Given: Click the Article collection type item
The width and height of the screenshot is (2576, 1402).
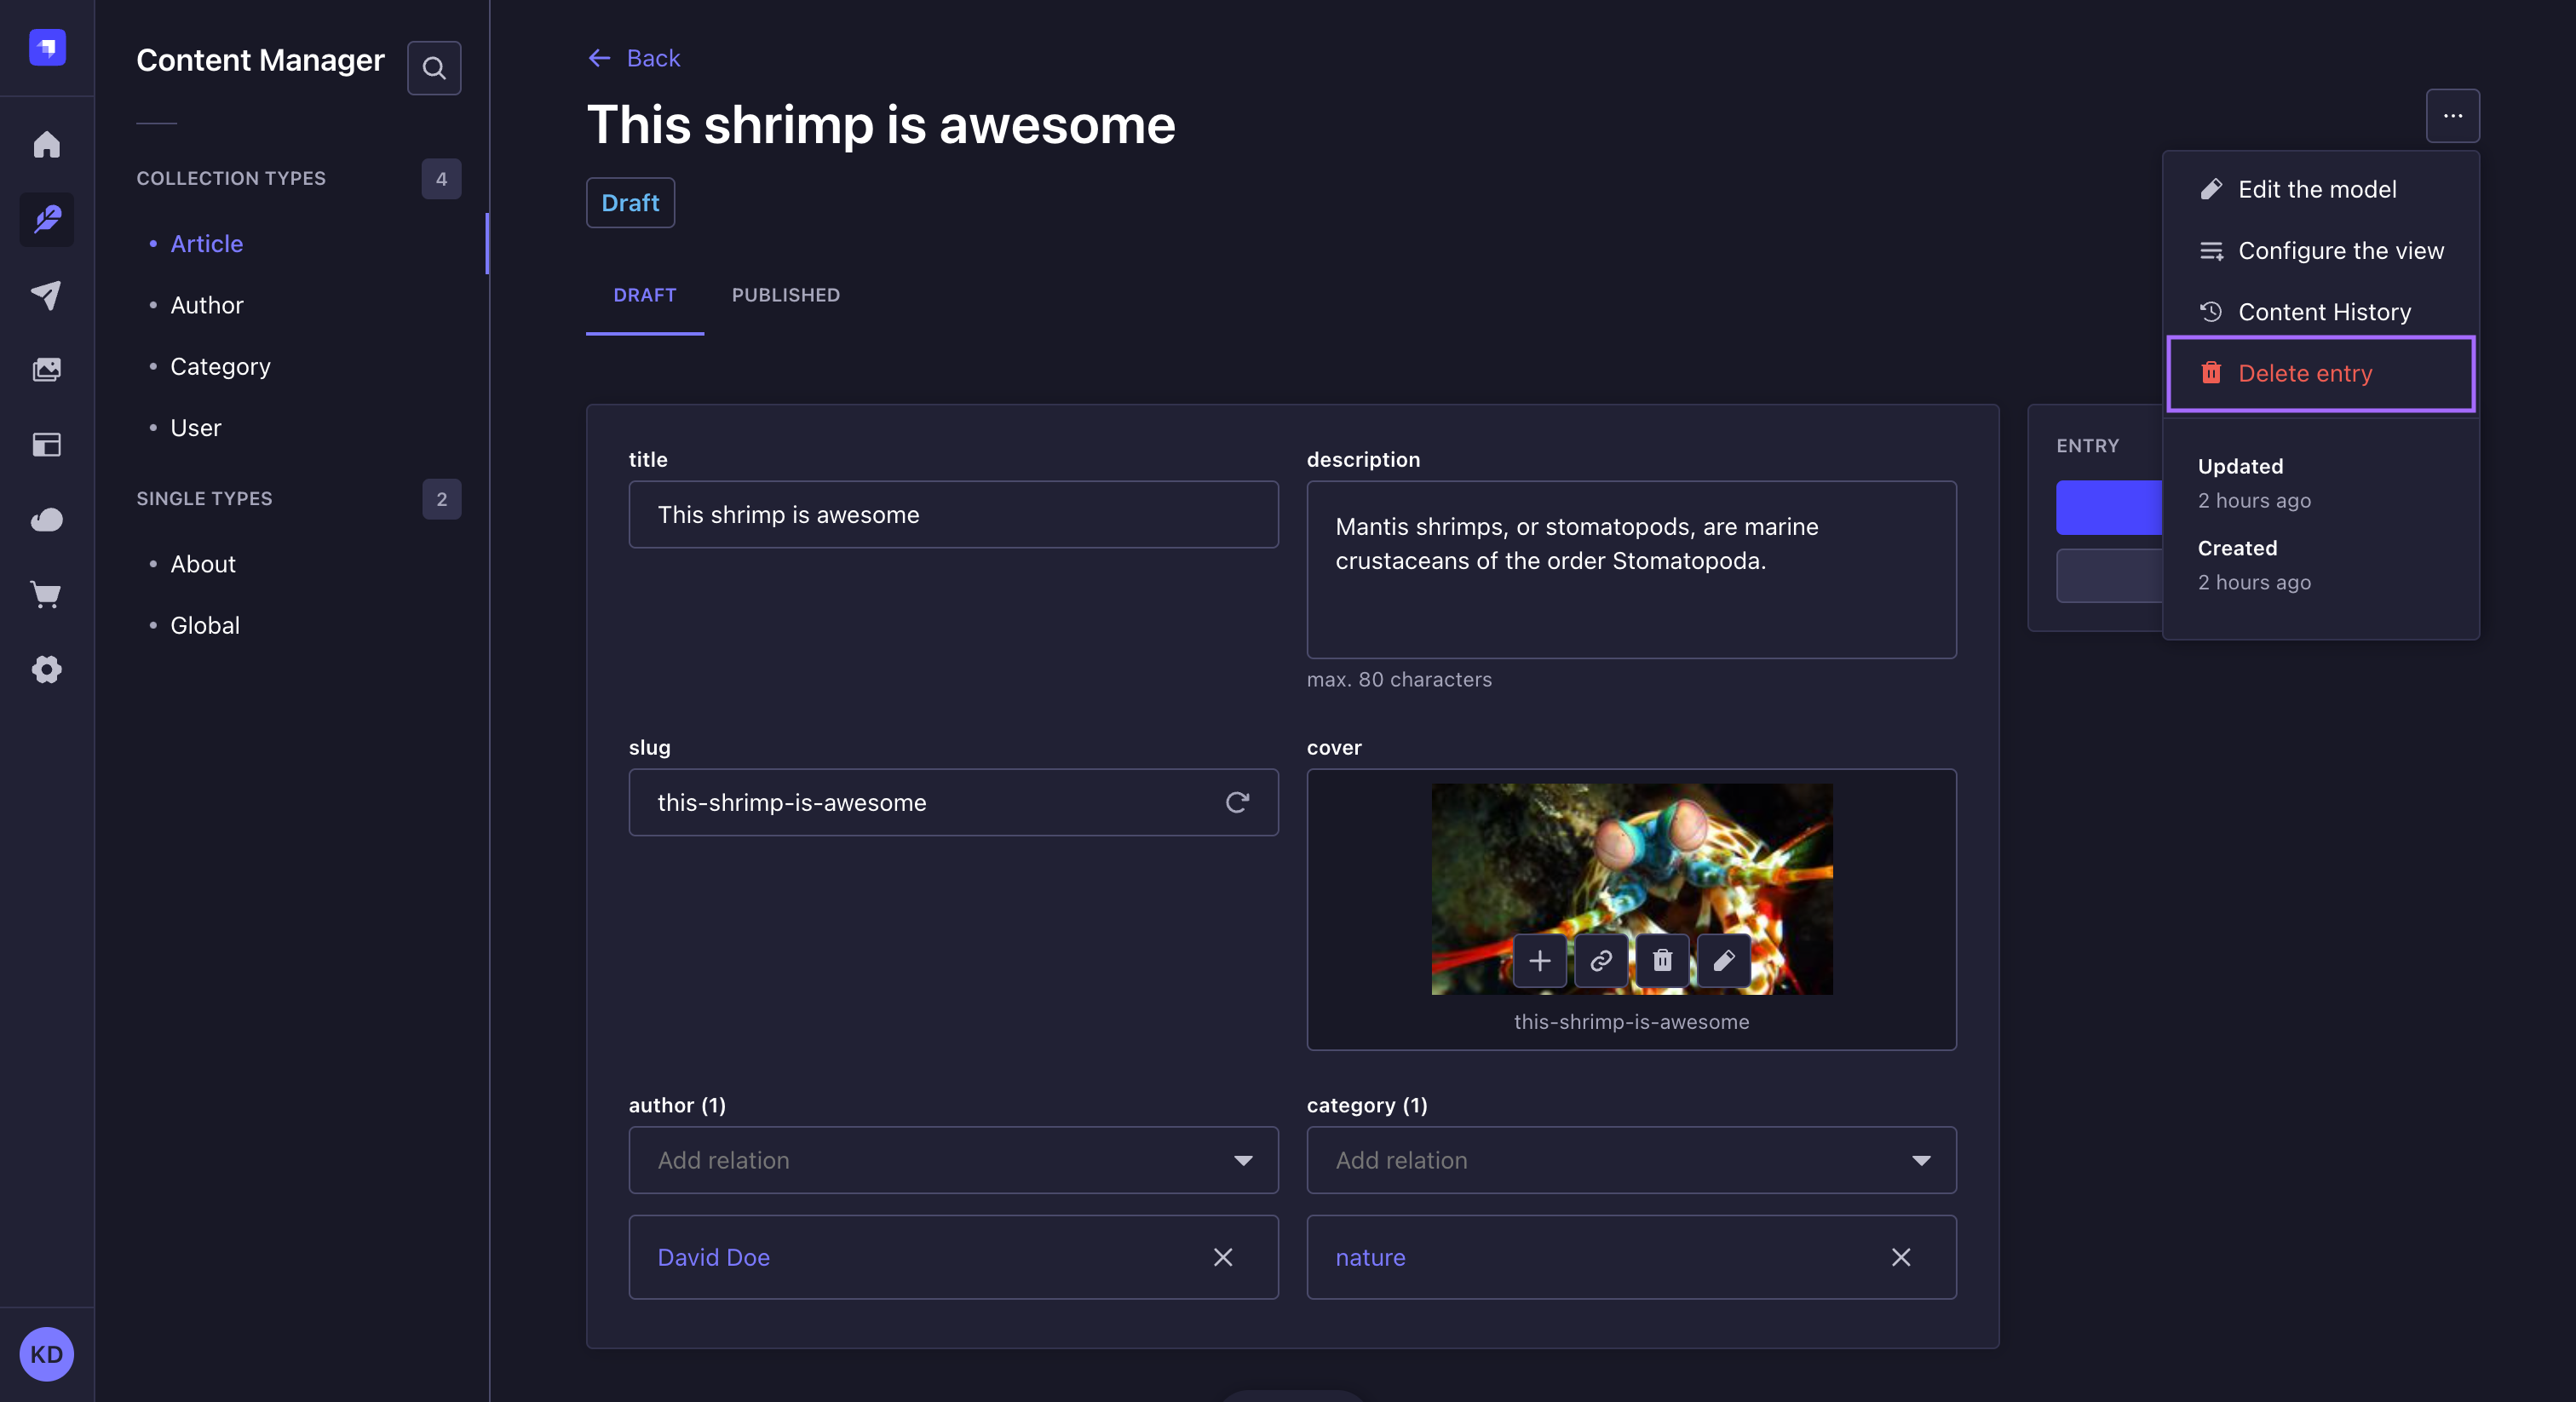Looking at the screenshot, I should [205, 244].
